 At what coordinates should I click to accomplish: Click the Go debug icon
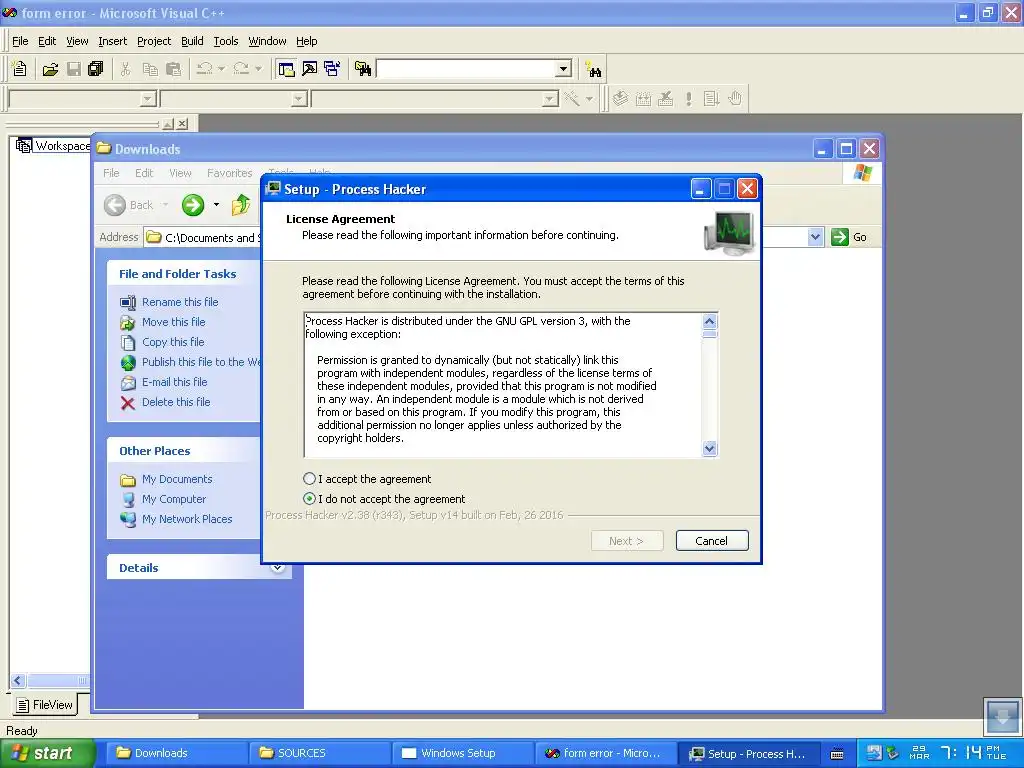click(x=711, y=99)
